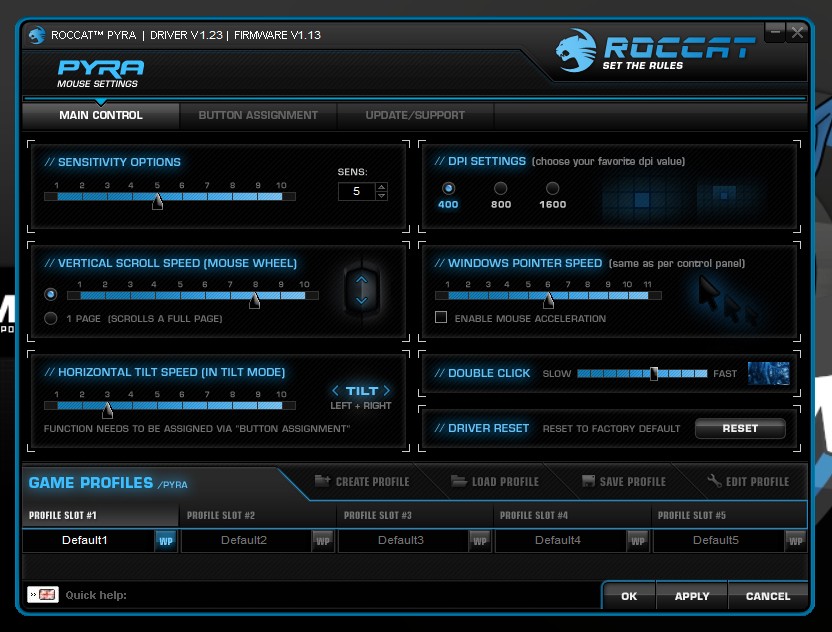Click the Load Profile folder icon
Image resolution: width=832 pixels, height=632 pixels.
459,481
